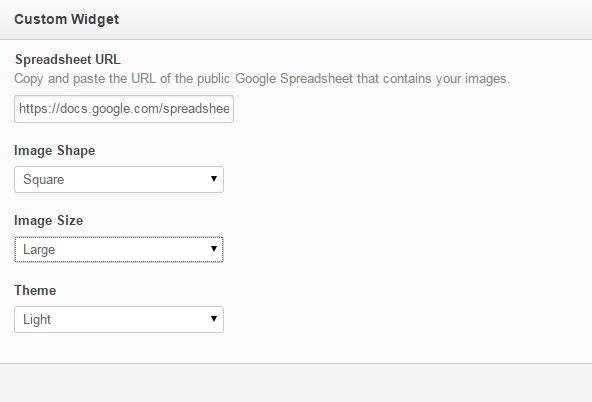Click the blank header bar beside Custom Widget
Viewport: 592px width, 402px height.
pyautogui.click(x=355, y=19)
